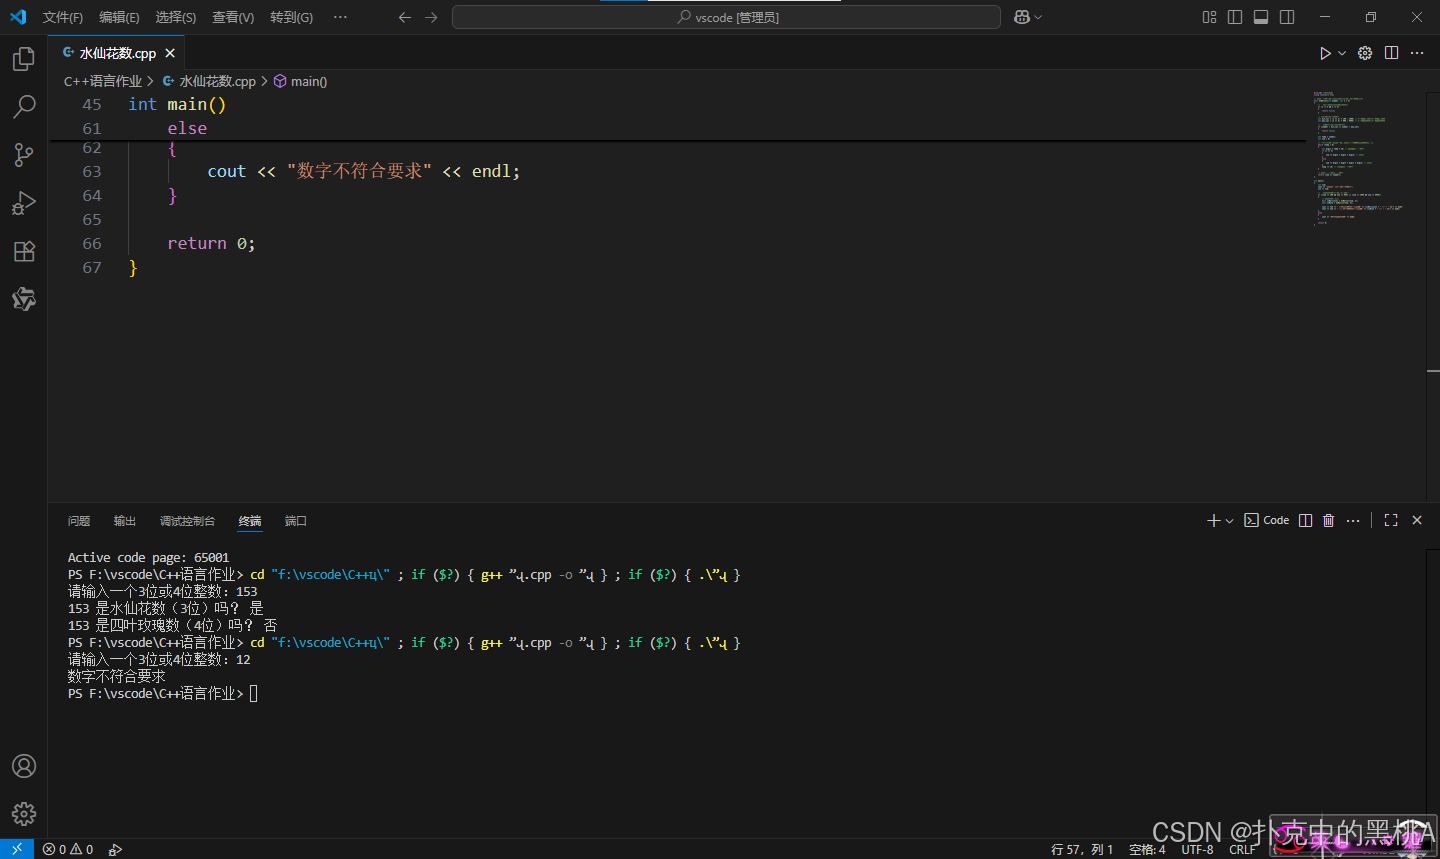The image size is (1440, 859).
Task: Split the editor to the right
Action: pyautogui.click(x=1391, y=53)
